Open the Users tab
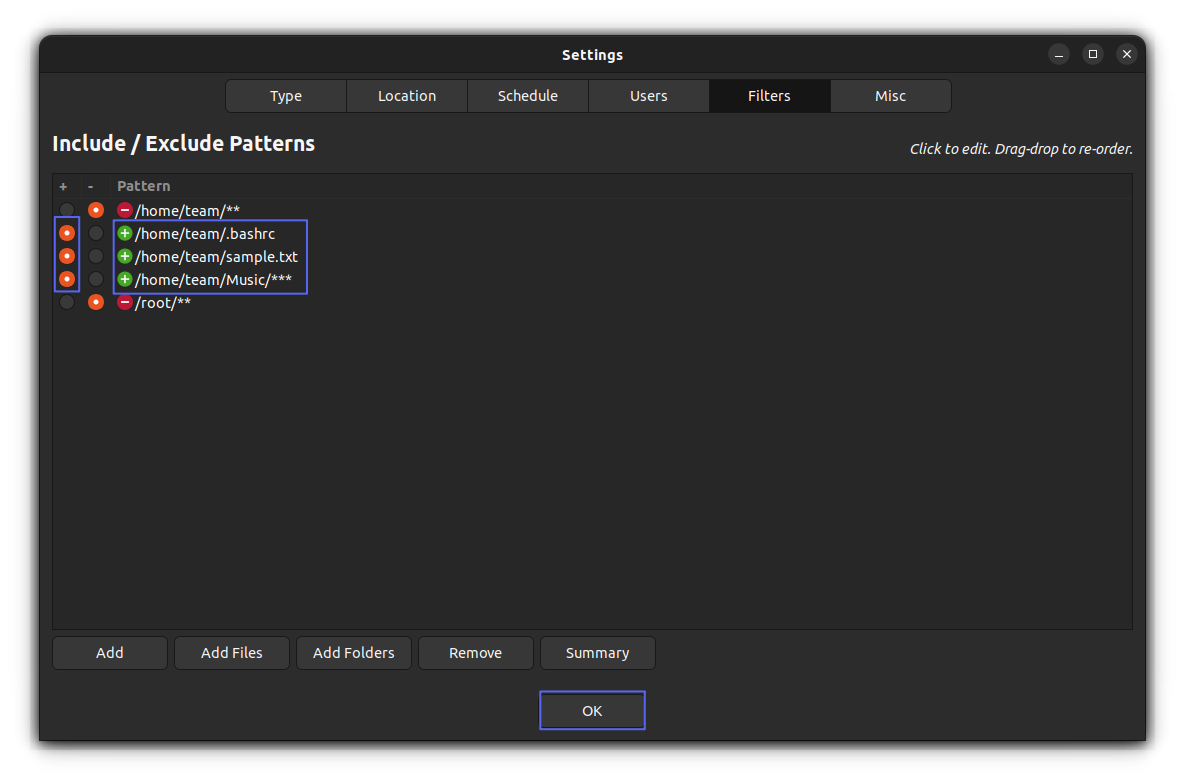The height and width of the screenshot is (782, 1185). click(x=648, y=96)
